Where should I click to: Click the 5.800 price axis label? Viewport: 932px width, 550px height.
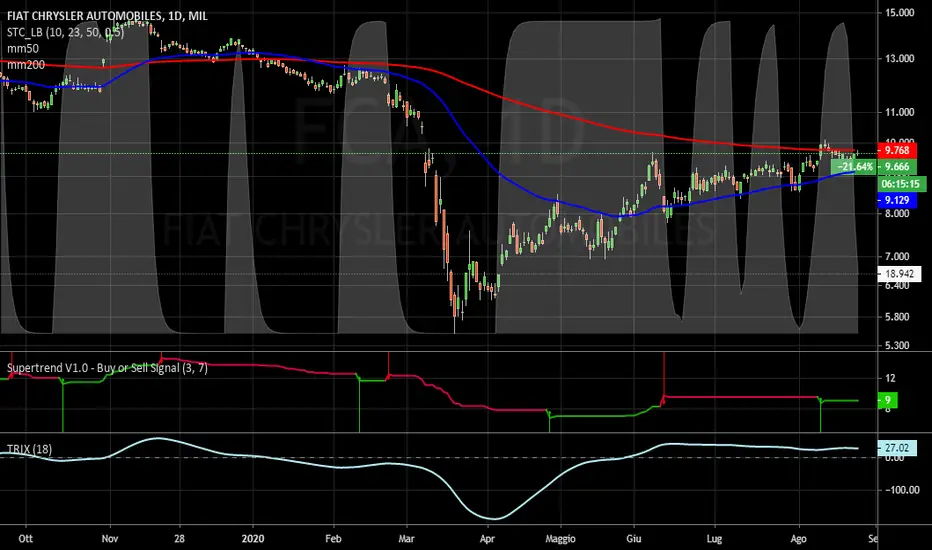pyautogui.click(x=897, y=317)
